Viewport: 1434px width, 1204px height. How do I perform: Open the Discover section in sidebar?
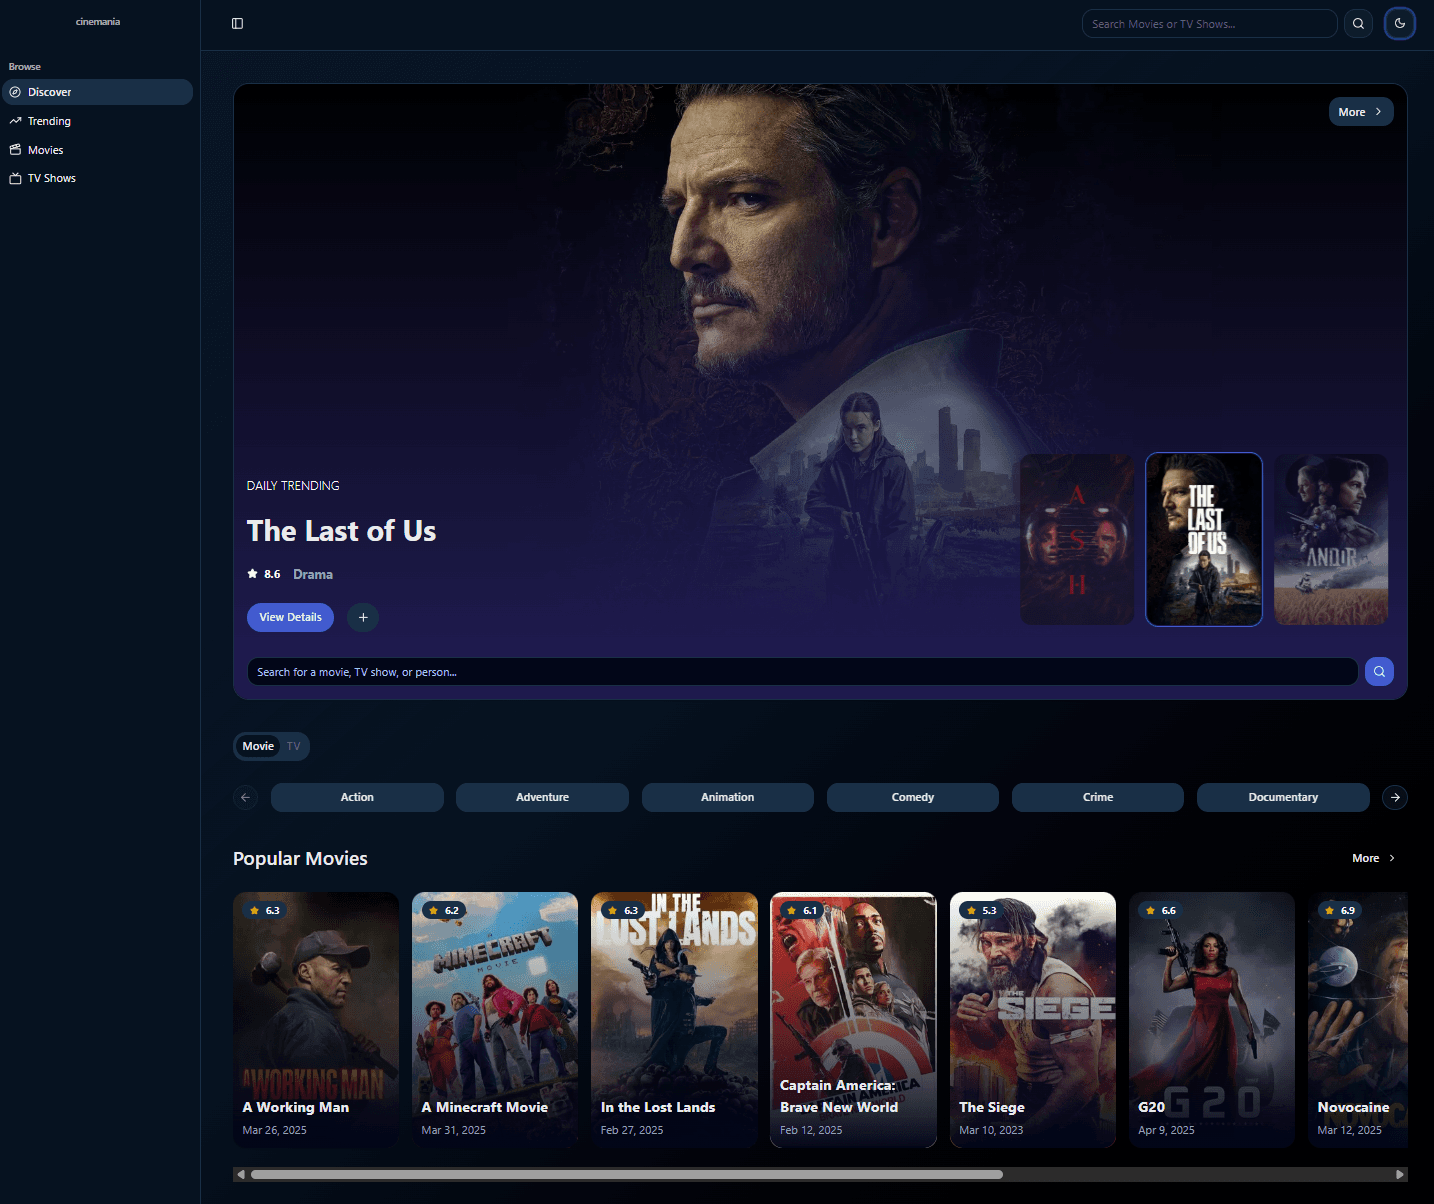click(x=97, y=92)
